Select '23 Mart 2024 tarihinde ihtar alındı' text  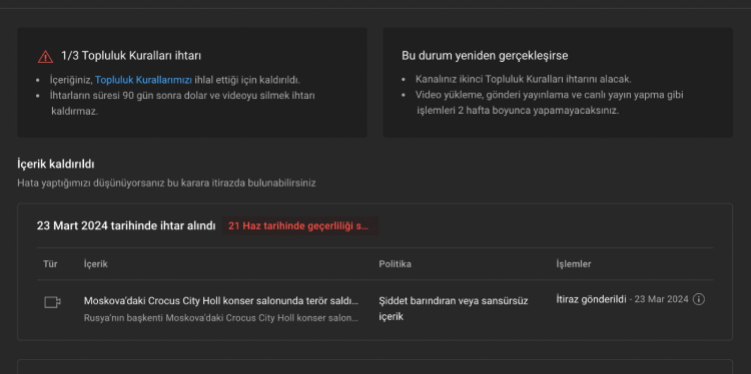[126, 226]
